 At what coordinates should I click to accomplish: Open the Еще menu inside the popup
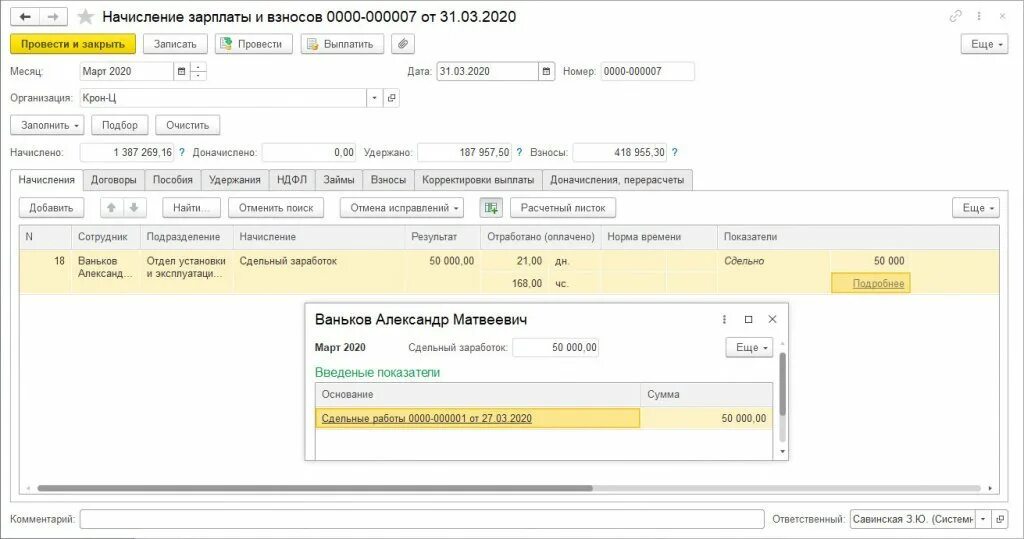(749, 348)
